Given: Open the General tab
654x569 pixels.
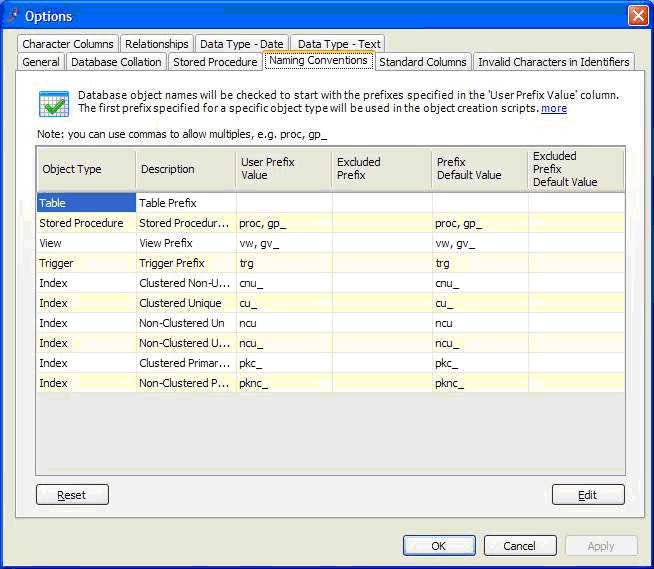Looking at the screenshot, I should tap(41, 62).
